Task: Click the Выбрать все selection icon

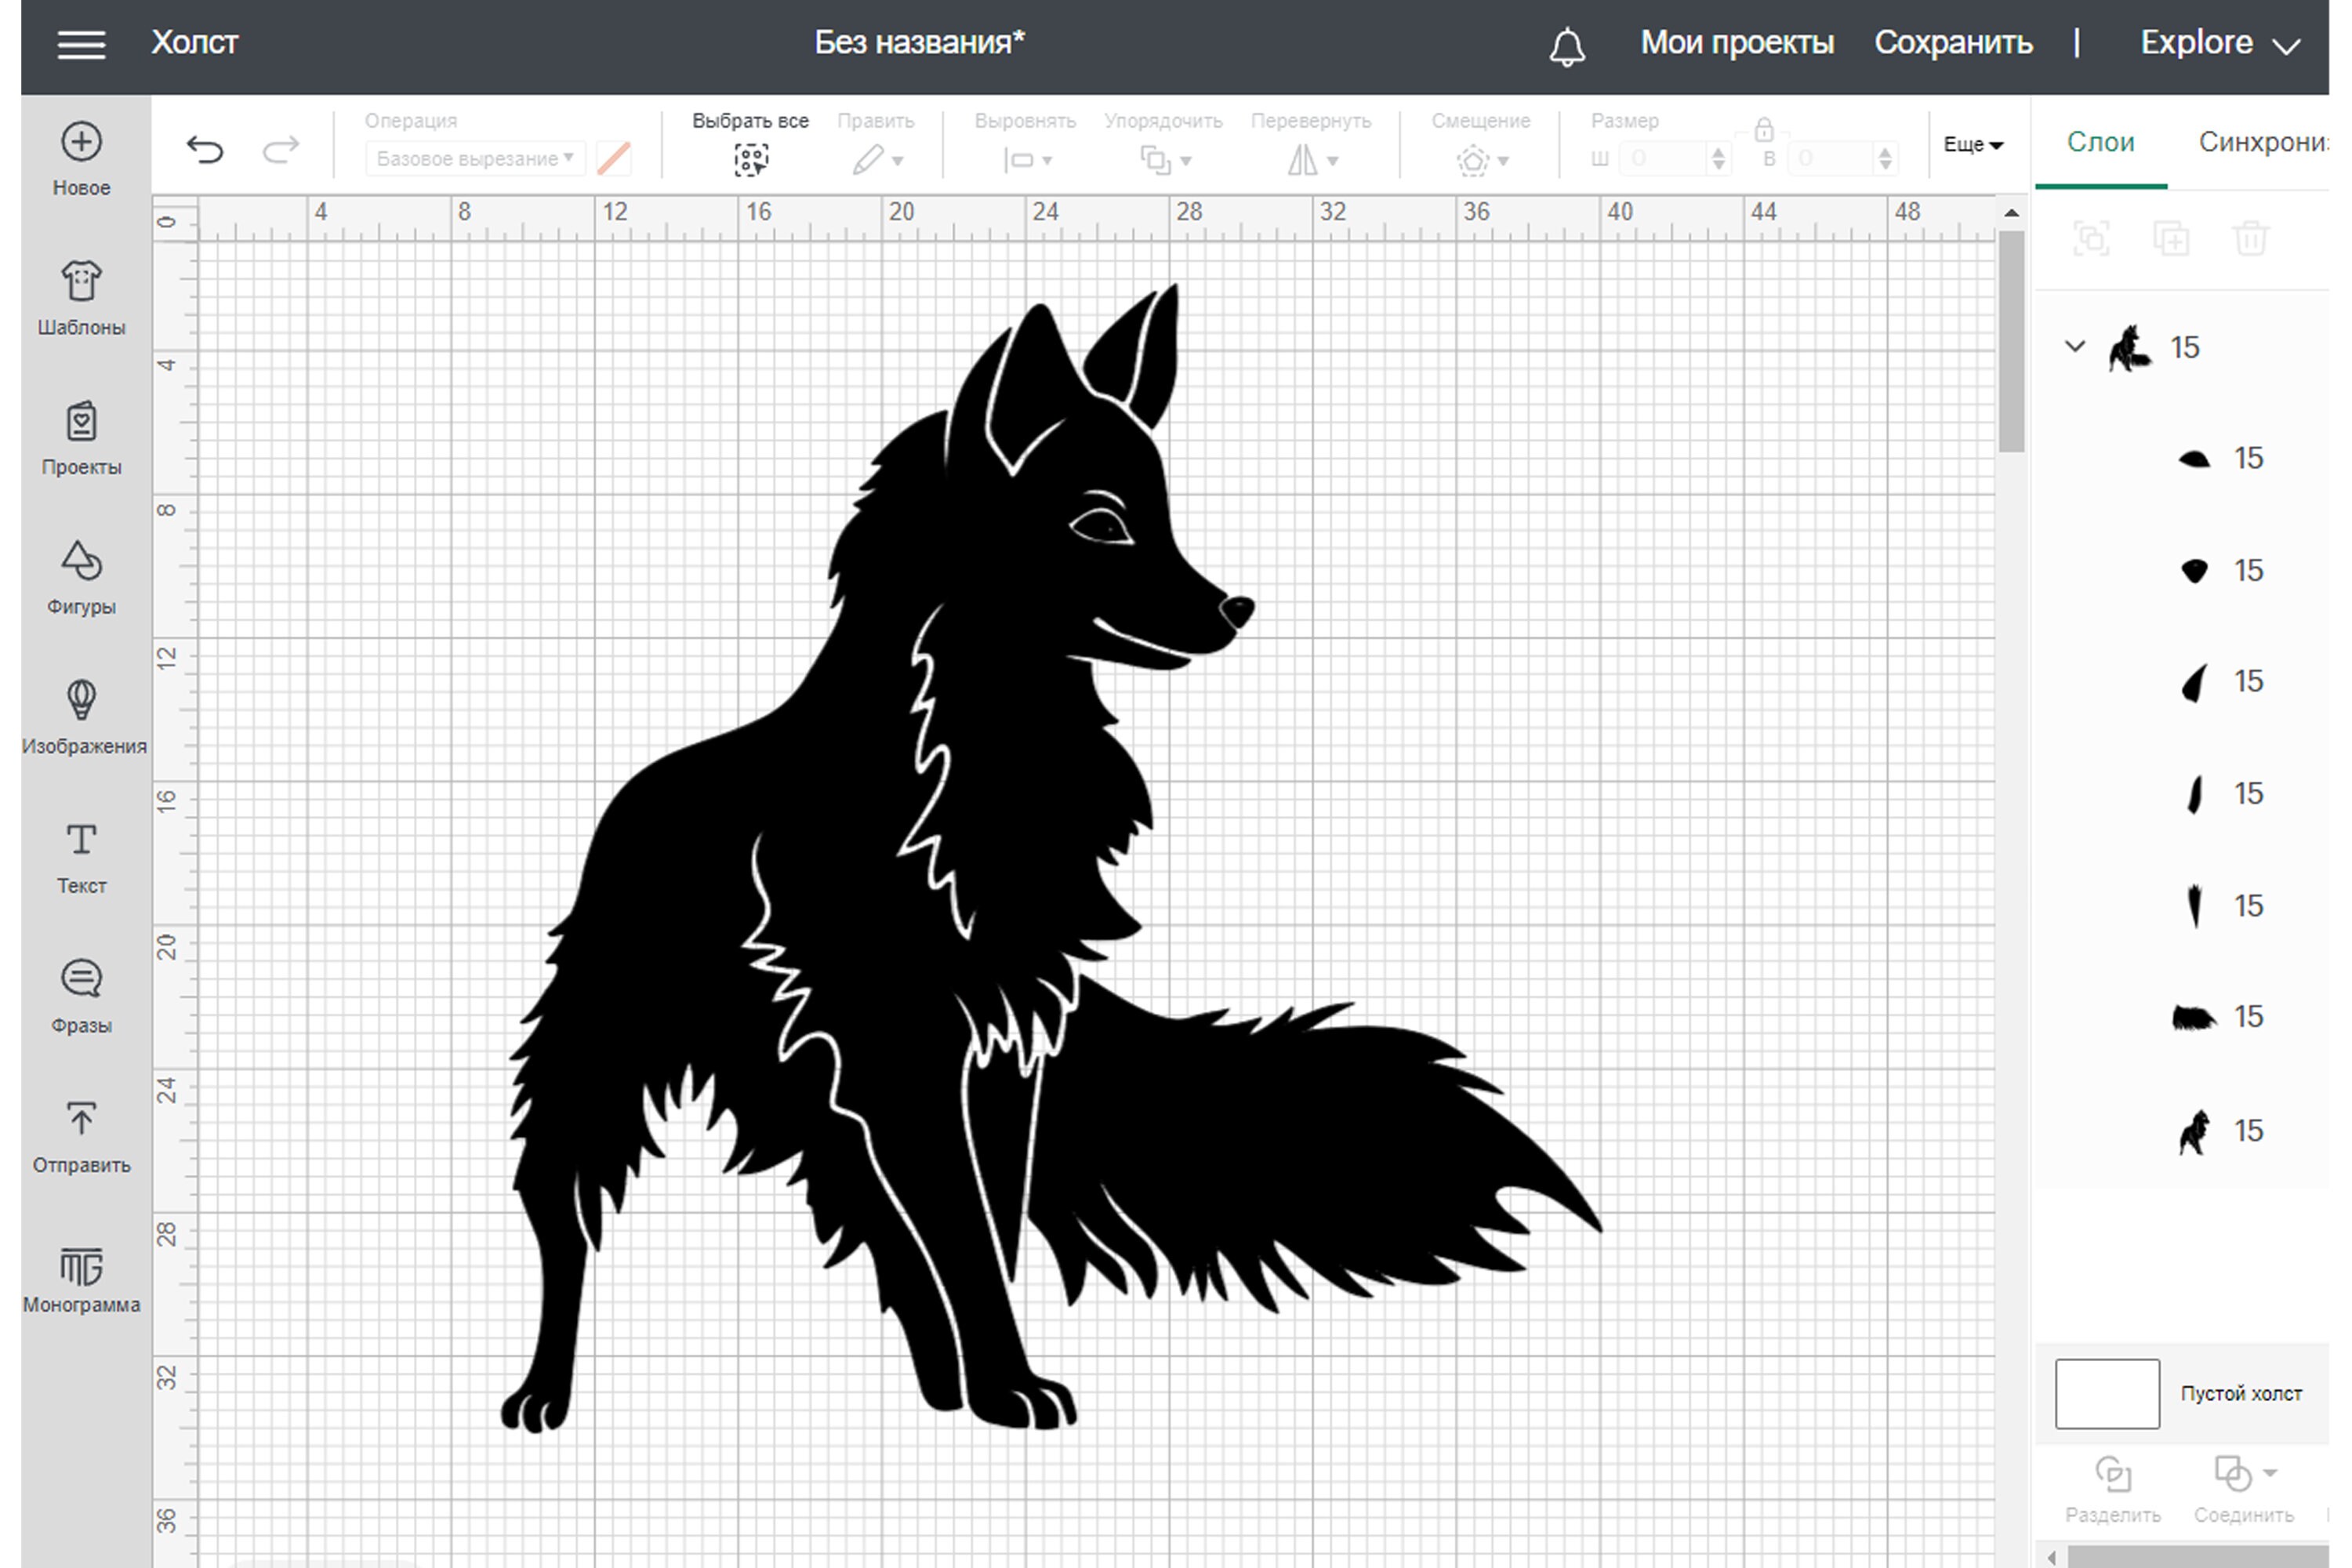Action: tap(752, 158)
